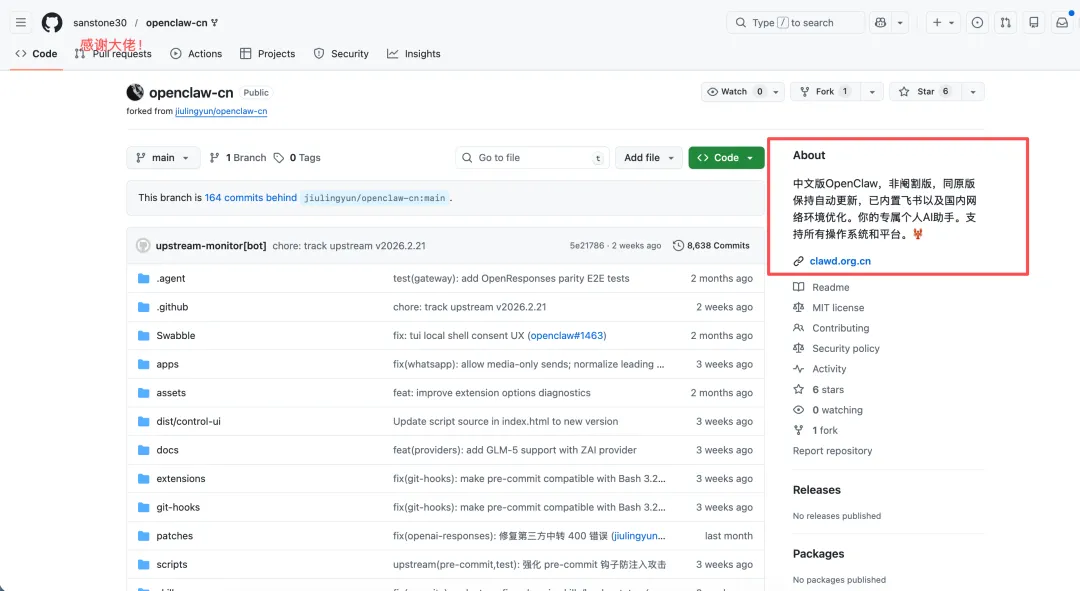The height and width of the screenshot is (591, 1080).
Task: Open the .agent folder
Action: click(171, 278)
